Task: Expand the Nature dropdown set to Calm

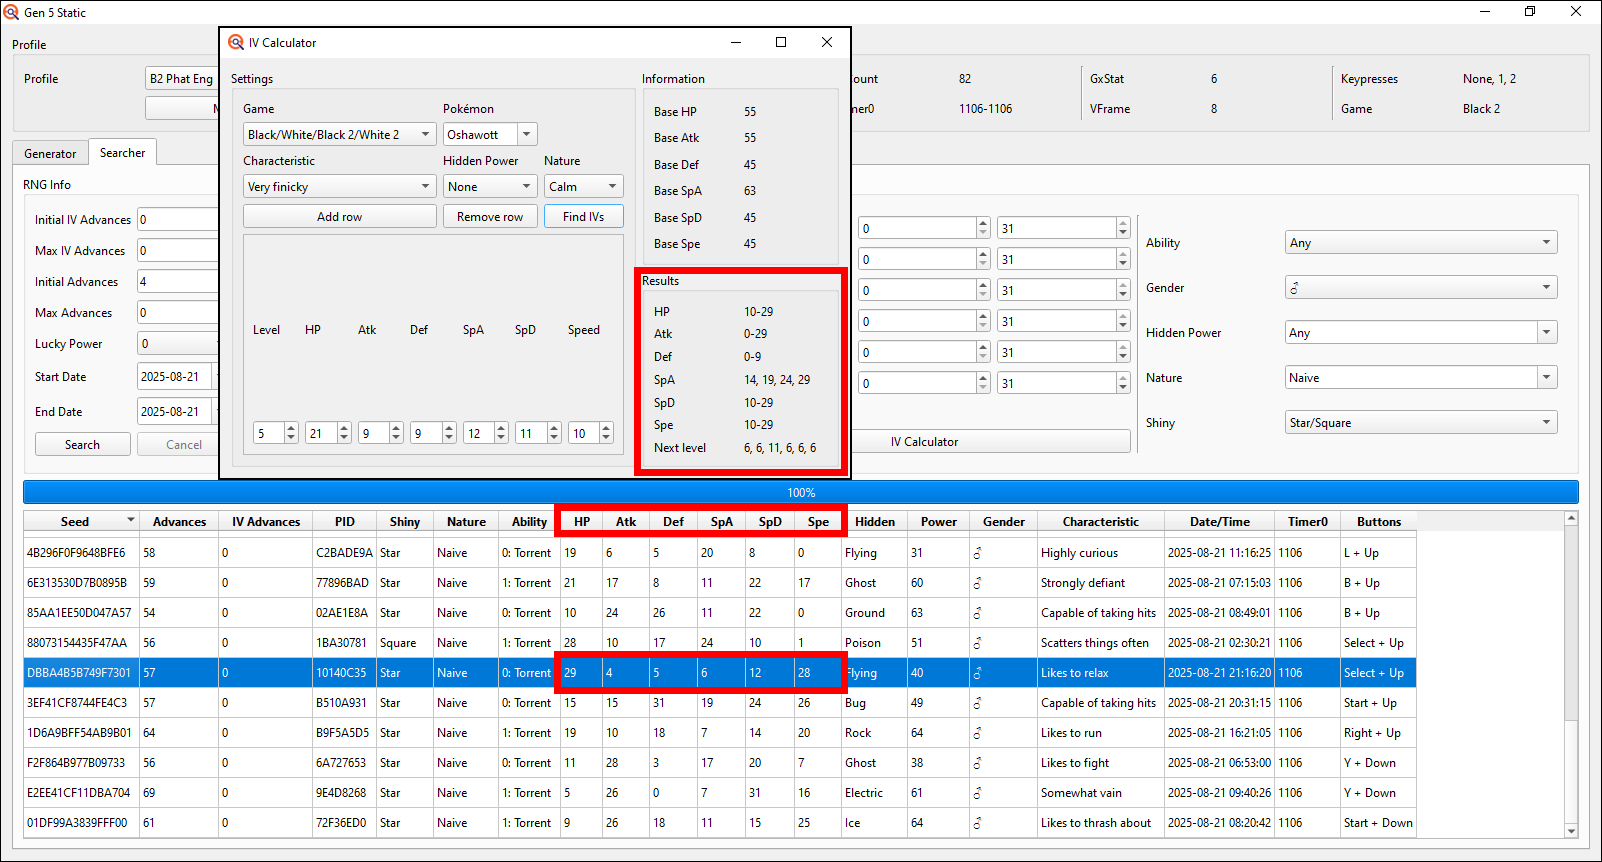Action: coord(584,186)
